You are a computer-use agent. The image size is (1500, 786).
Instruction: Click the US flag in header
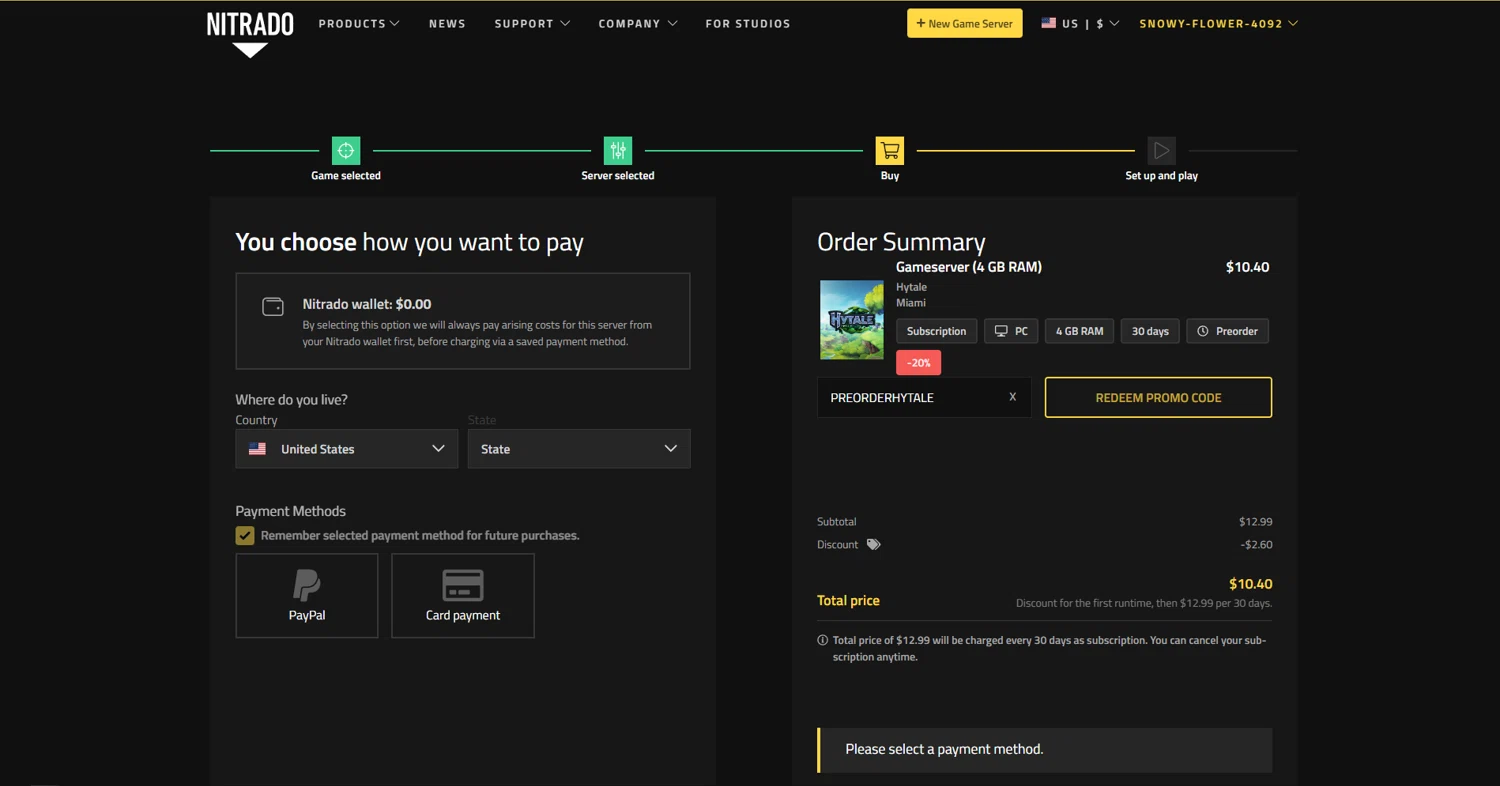click(1048, 23)
